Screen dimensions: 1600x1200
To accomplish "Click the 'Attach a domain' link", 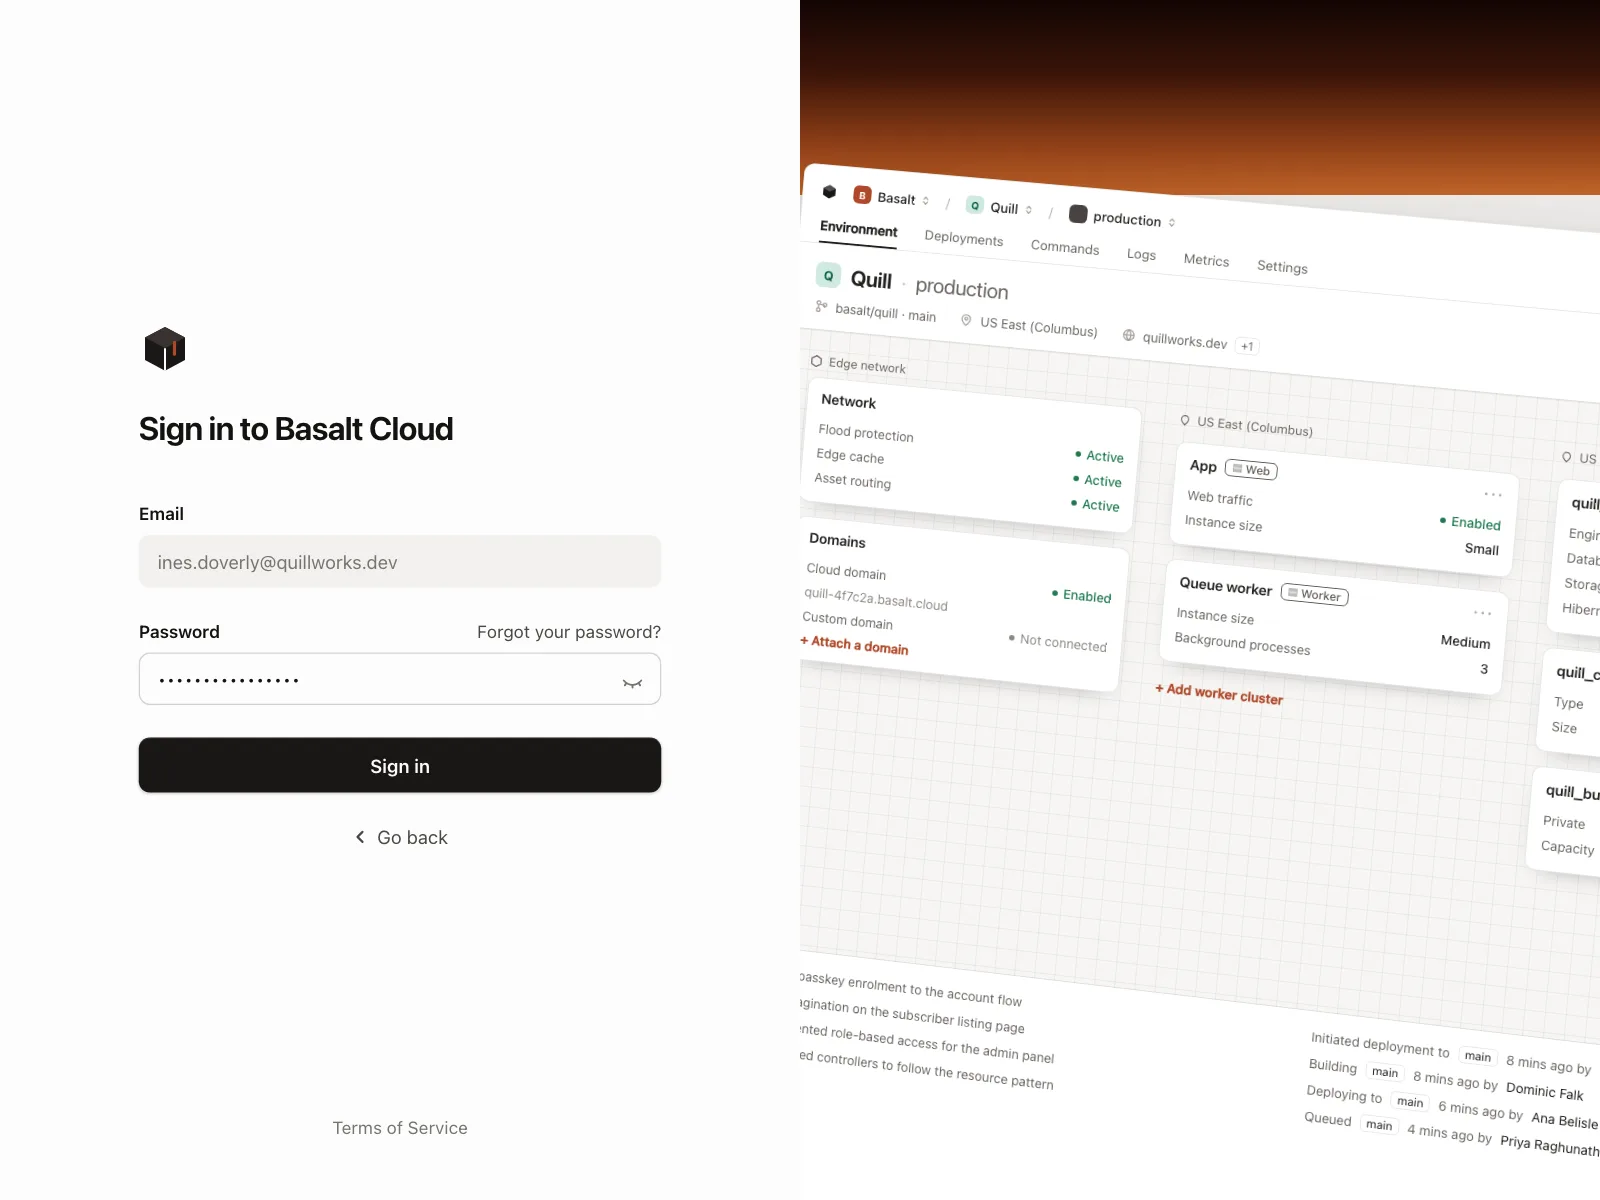I will pos(854,645).
